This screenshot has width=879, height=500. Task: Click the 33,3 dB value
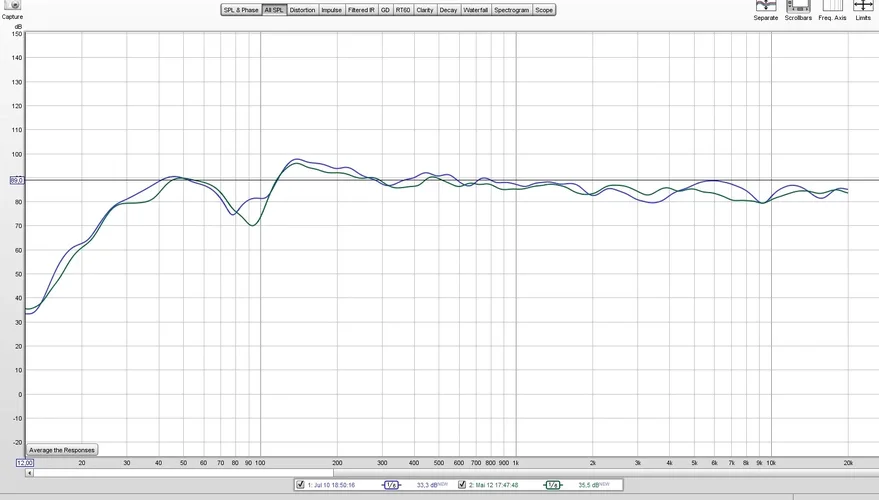click(x=427, y=485)
